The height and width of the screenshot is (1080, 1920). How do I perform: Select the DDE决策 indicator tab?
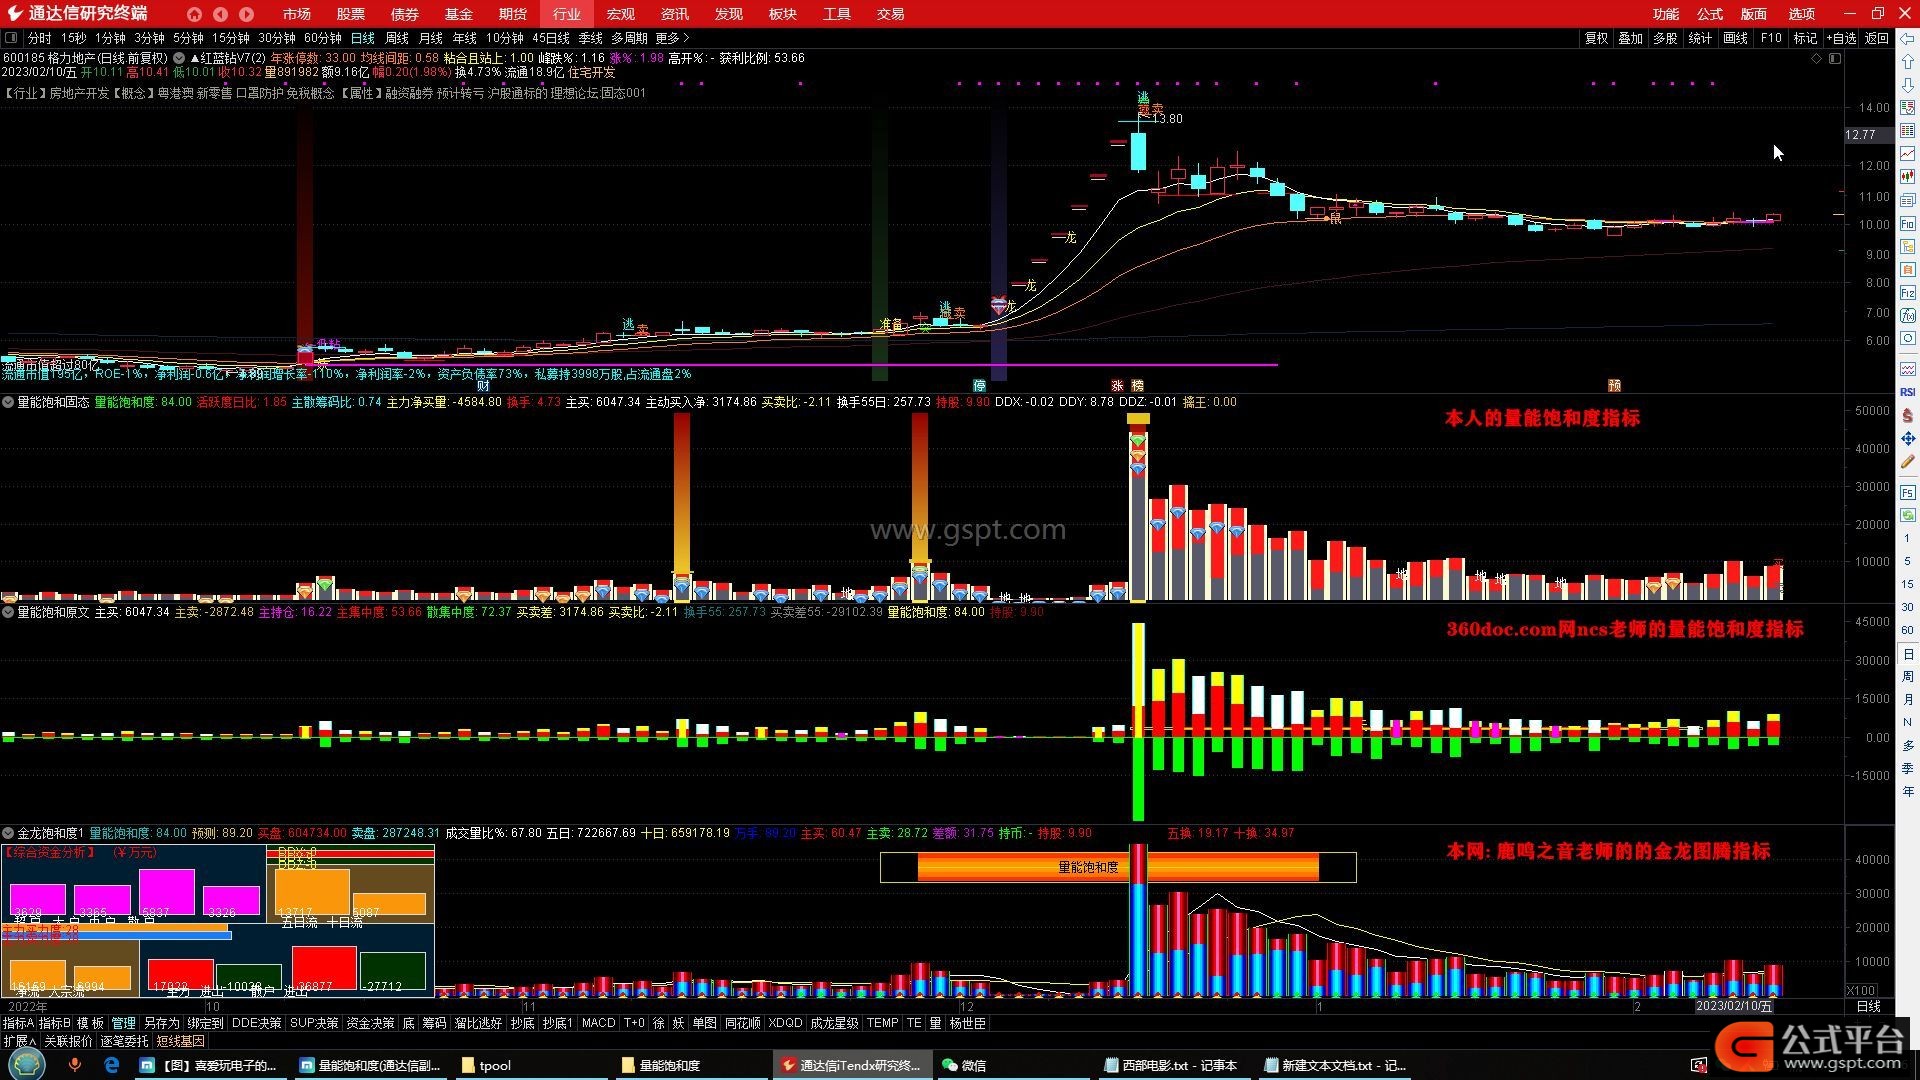tap(256, 1023)
